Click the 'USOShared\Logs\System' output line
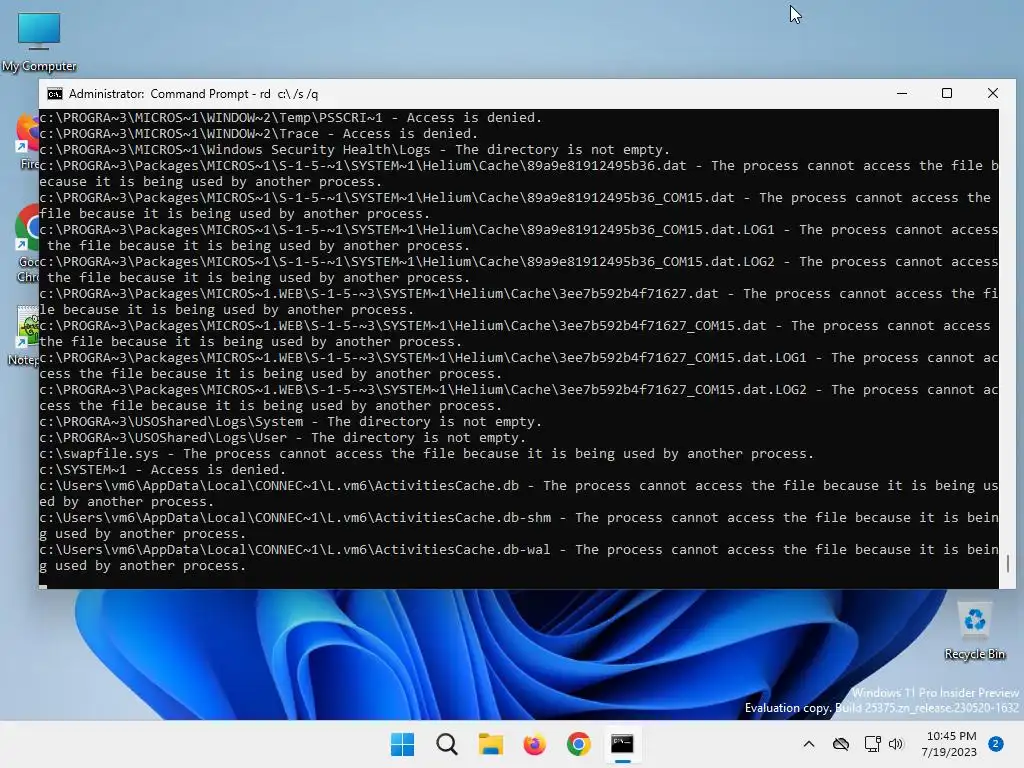 point(291,422)
